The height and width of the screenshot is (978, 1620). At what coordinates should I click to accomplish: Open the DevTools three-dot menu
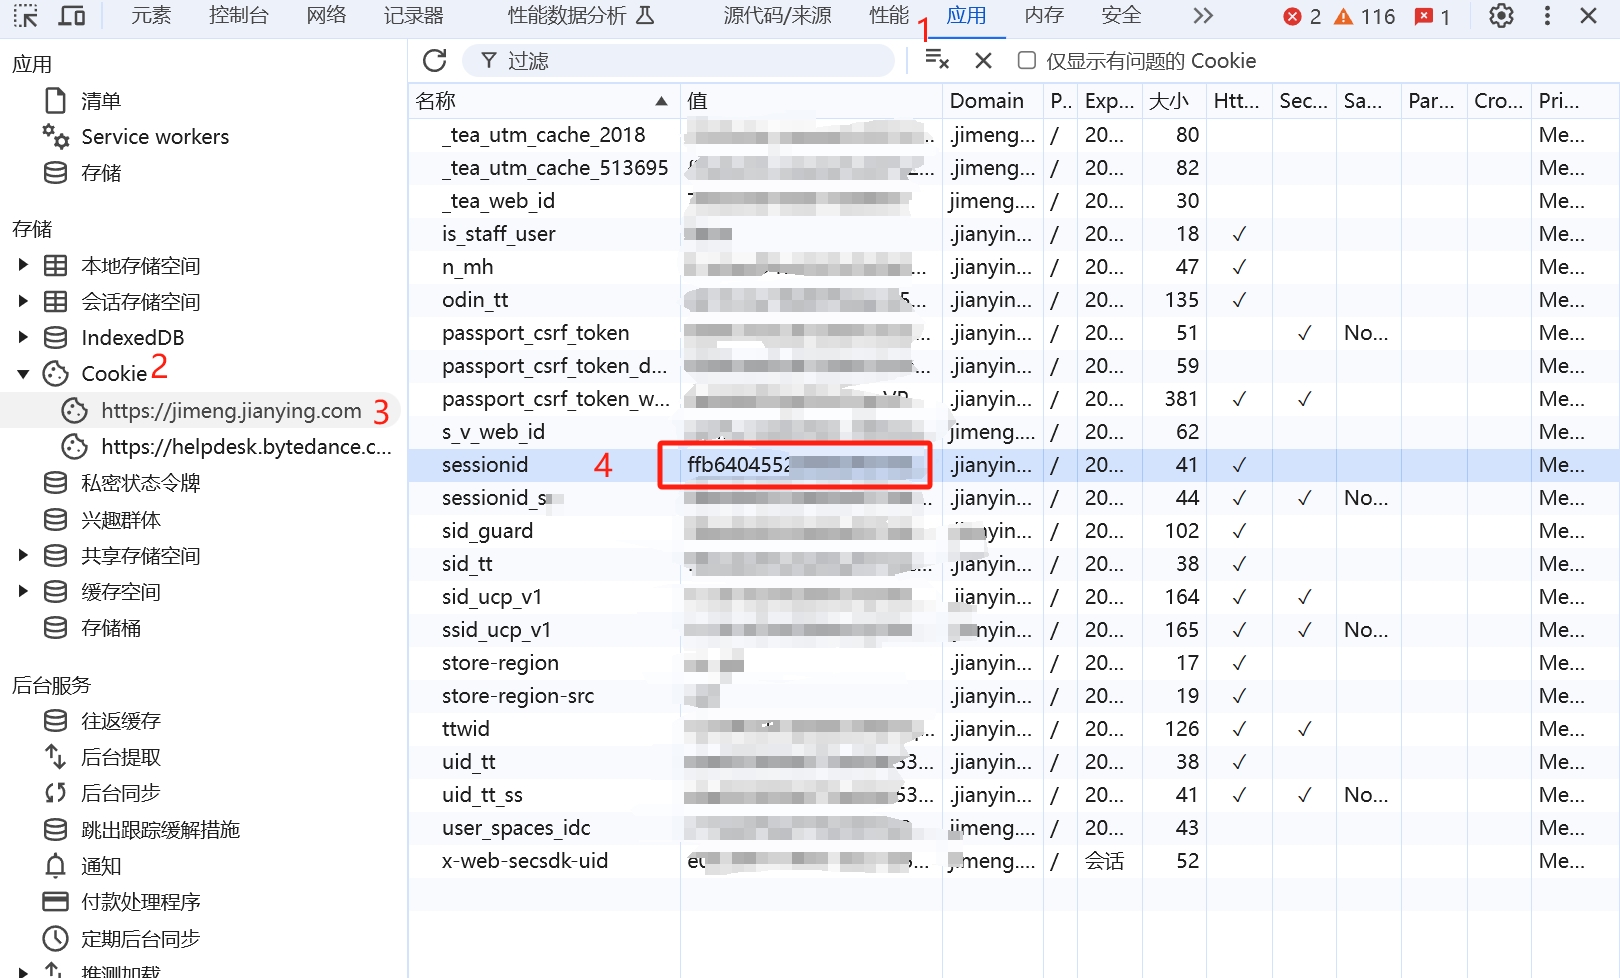pos(1547,16)
